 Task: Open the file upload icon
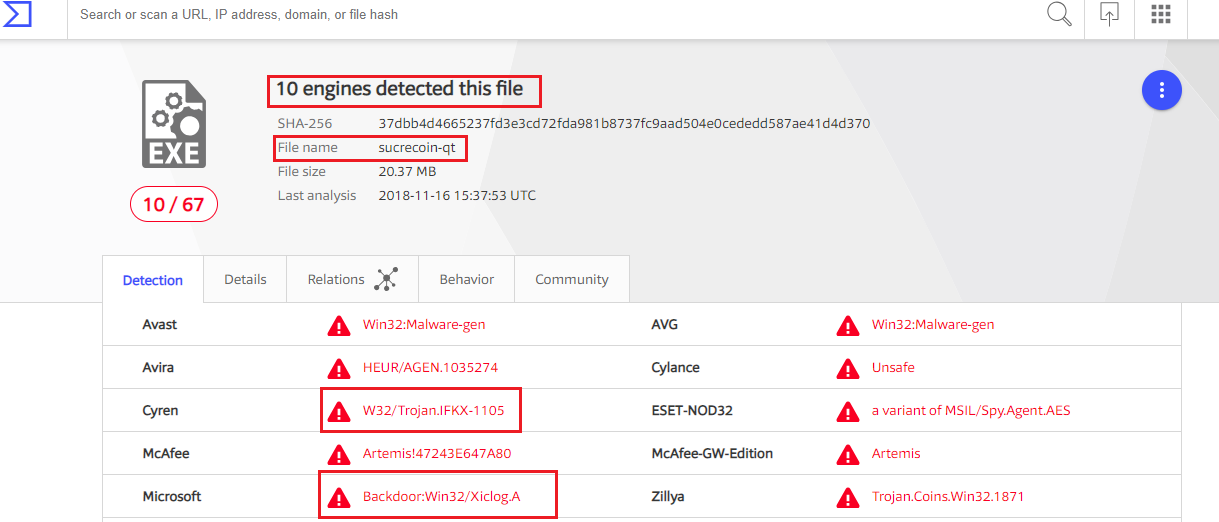coord(1109,14)
